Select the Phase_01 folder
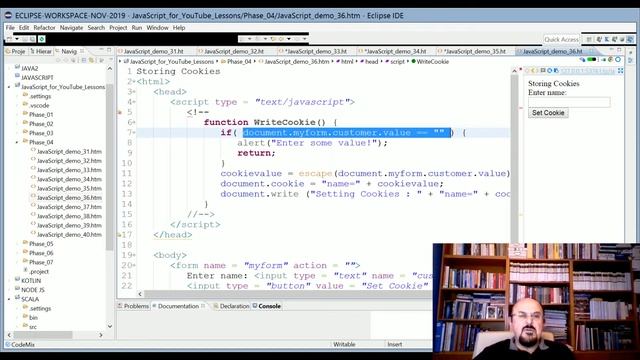 point(41,115)
